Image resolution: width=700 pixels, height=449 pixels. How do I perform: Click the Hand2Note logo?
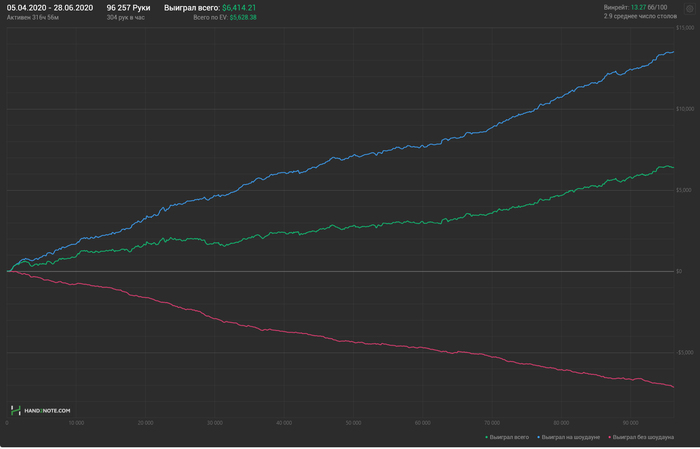coord(41,410)
